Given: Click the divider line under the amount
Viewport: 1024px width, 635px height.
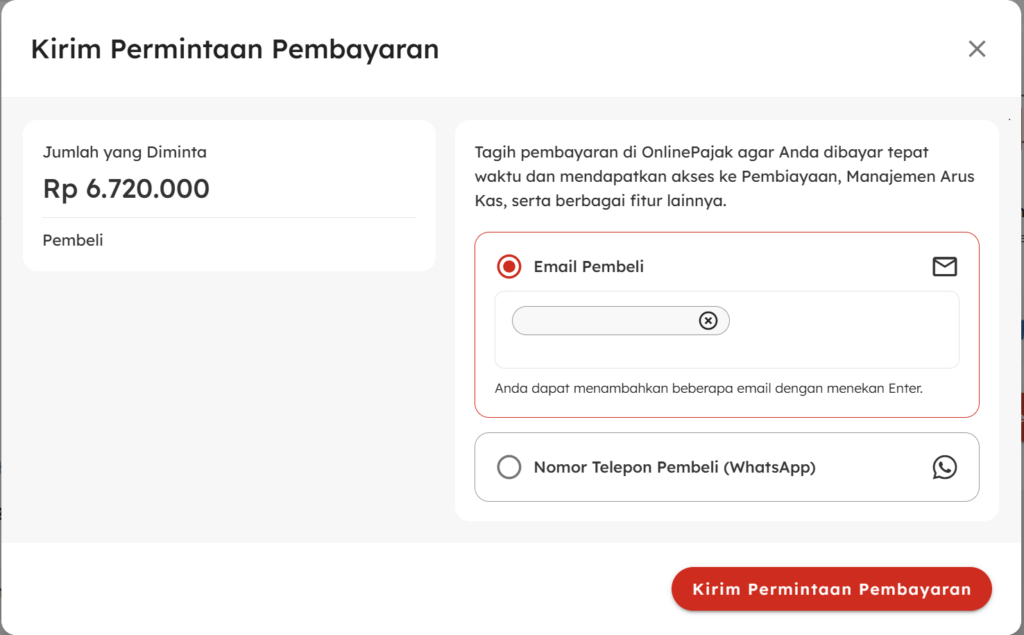Looking at the screenshot, I should click(x=229, y=217).
